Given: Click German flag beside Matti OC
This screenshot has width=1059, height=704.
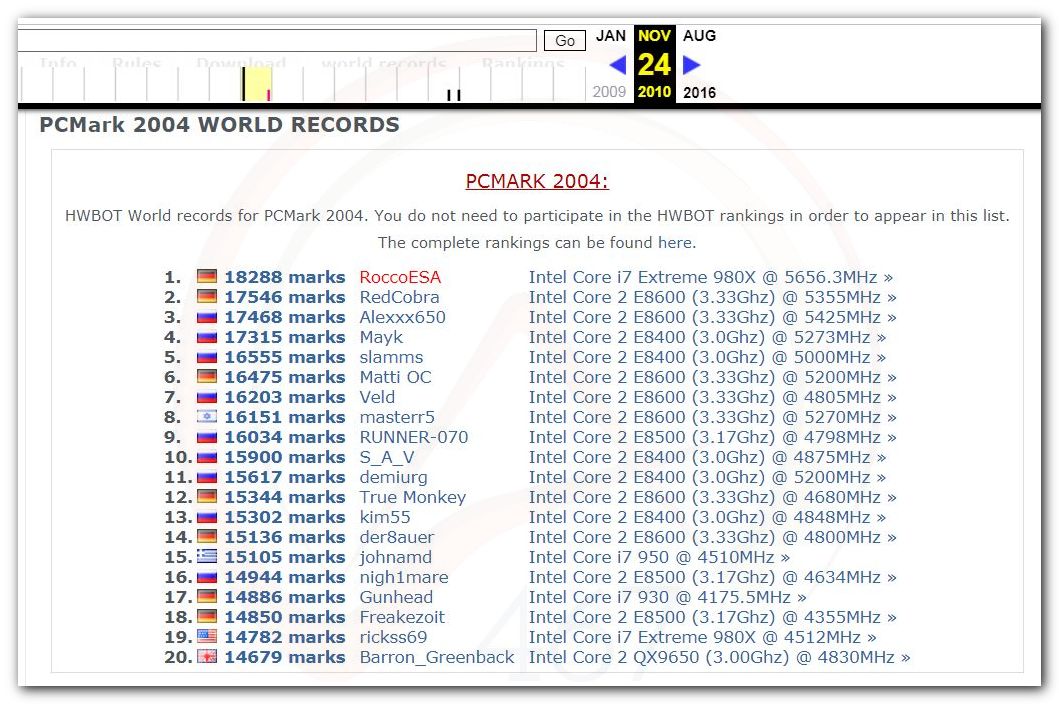Looking at the screenshot, I should (207, 376).
